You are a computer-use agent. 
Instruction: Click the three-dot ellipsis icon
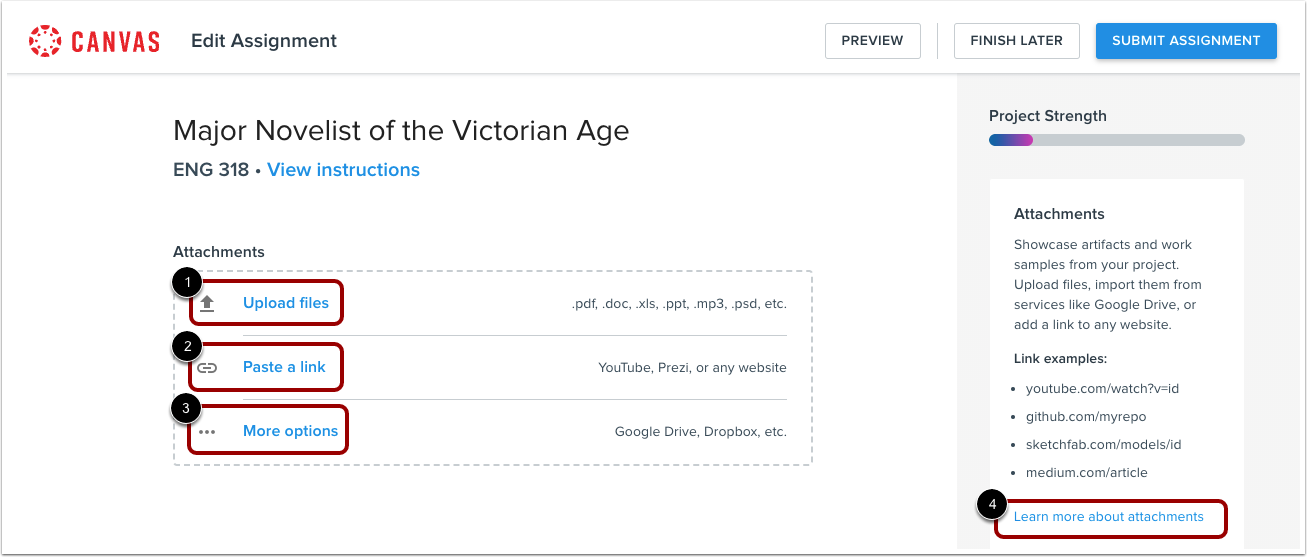[x=207, y=432]
